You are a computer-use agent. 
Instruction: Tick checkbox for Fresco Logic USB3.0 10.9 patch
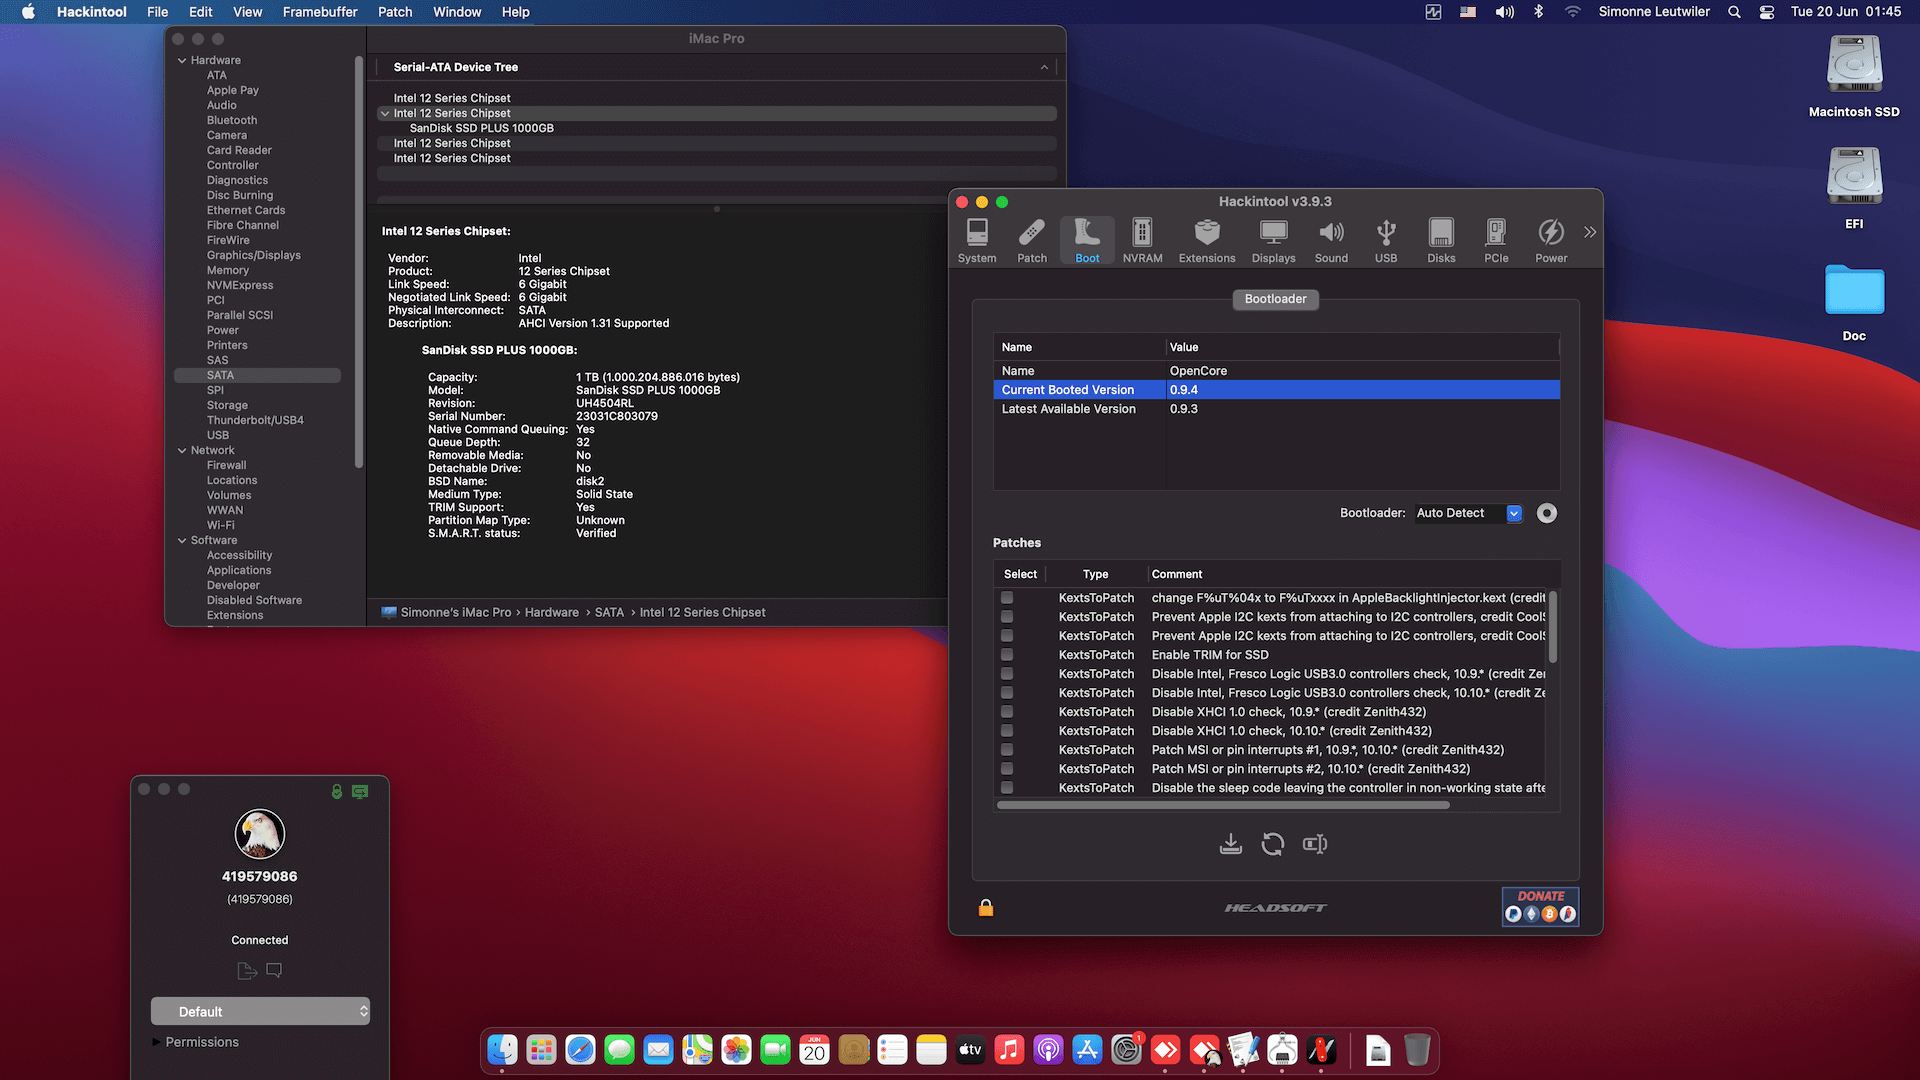pos(1007,674)
